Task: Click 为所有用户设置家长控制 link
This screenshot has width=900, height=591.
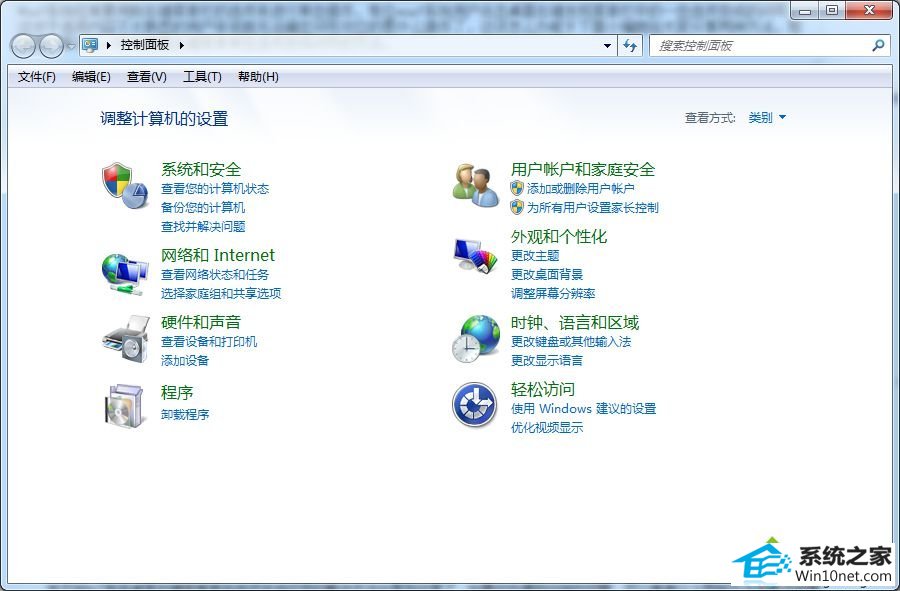Action: click(592, 207)
